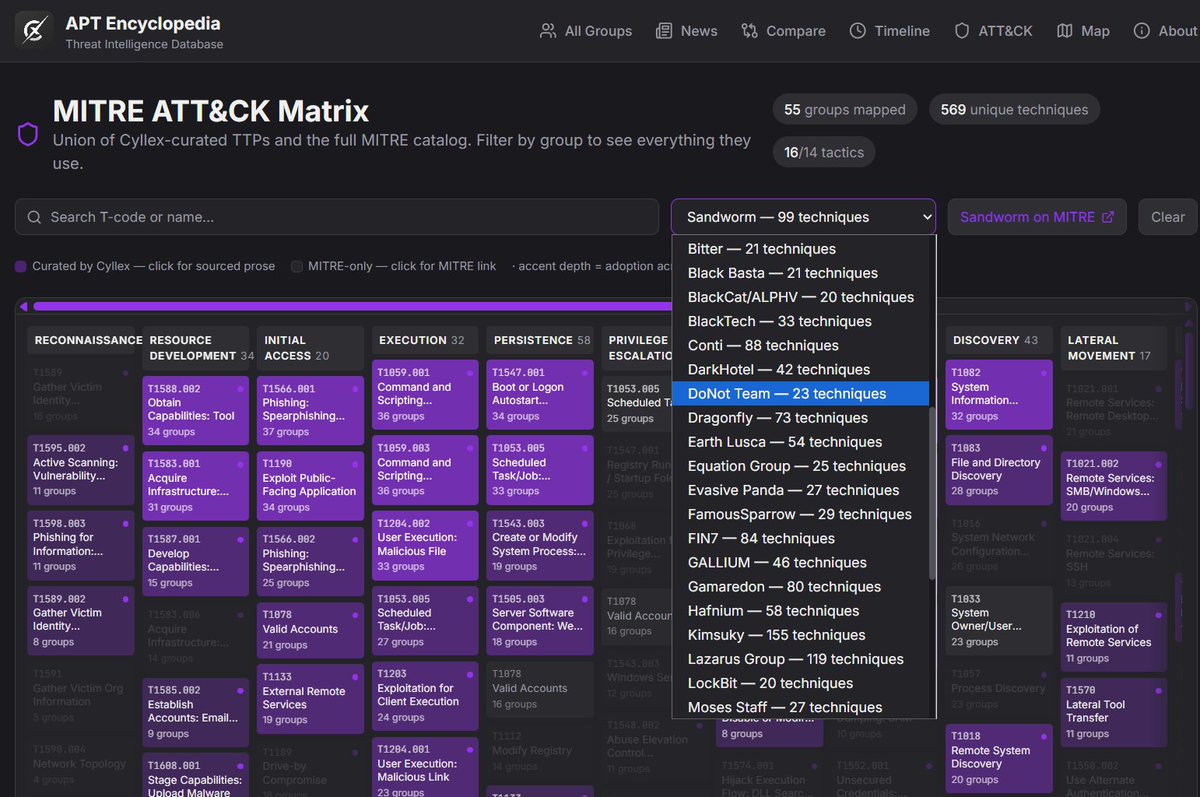Click the Timeline clock icon
Screen dimensions: 1200x797
coord(858,31)
